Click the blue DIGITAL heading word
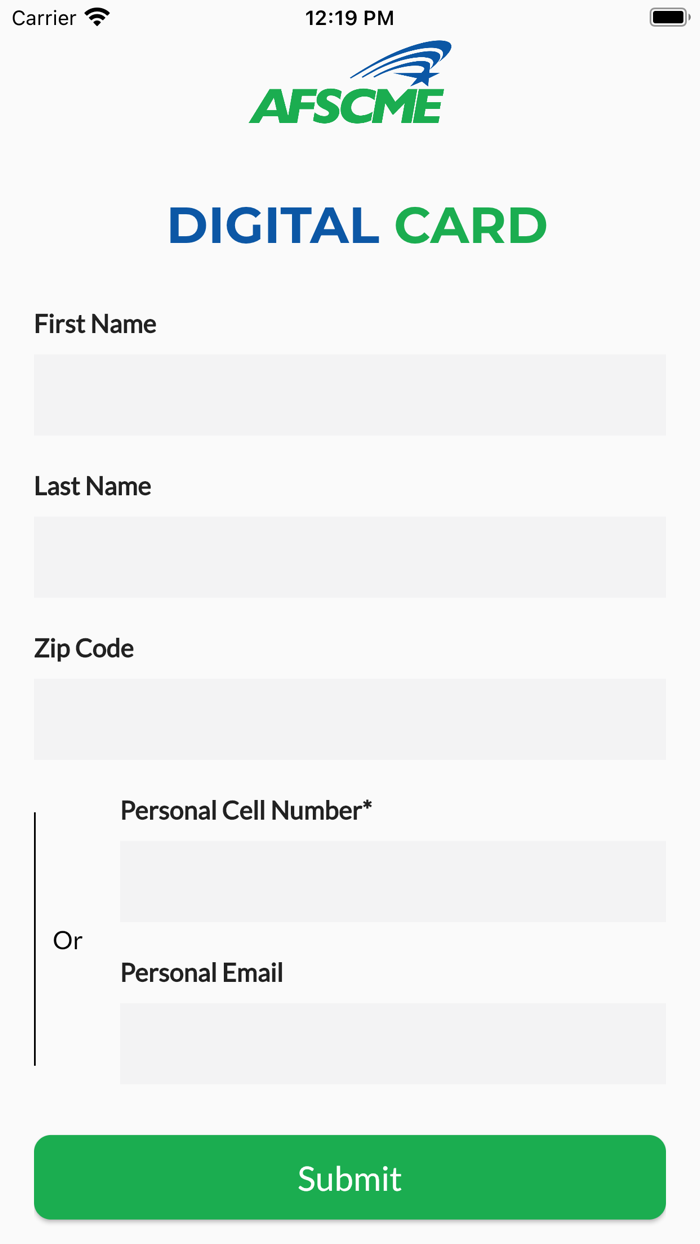 click(x=273, y=226)
